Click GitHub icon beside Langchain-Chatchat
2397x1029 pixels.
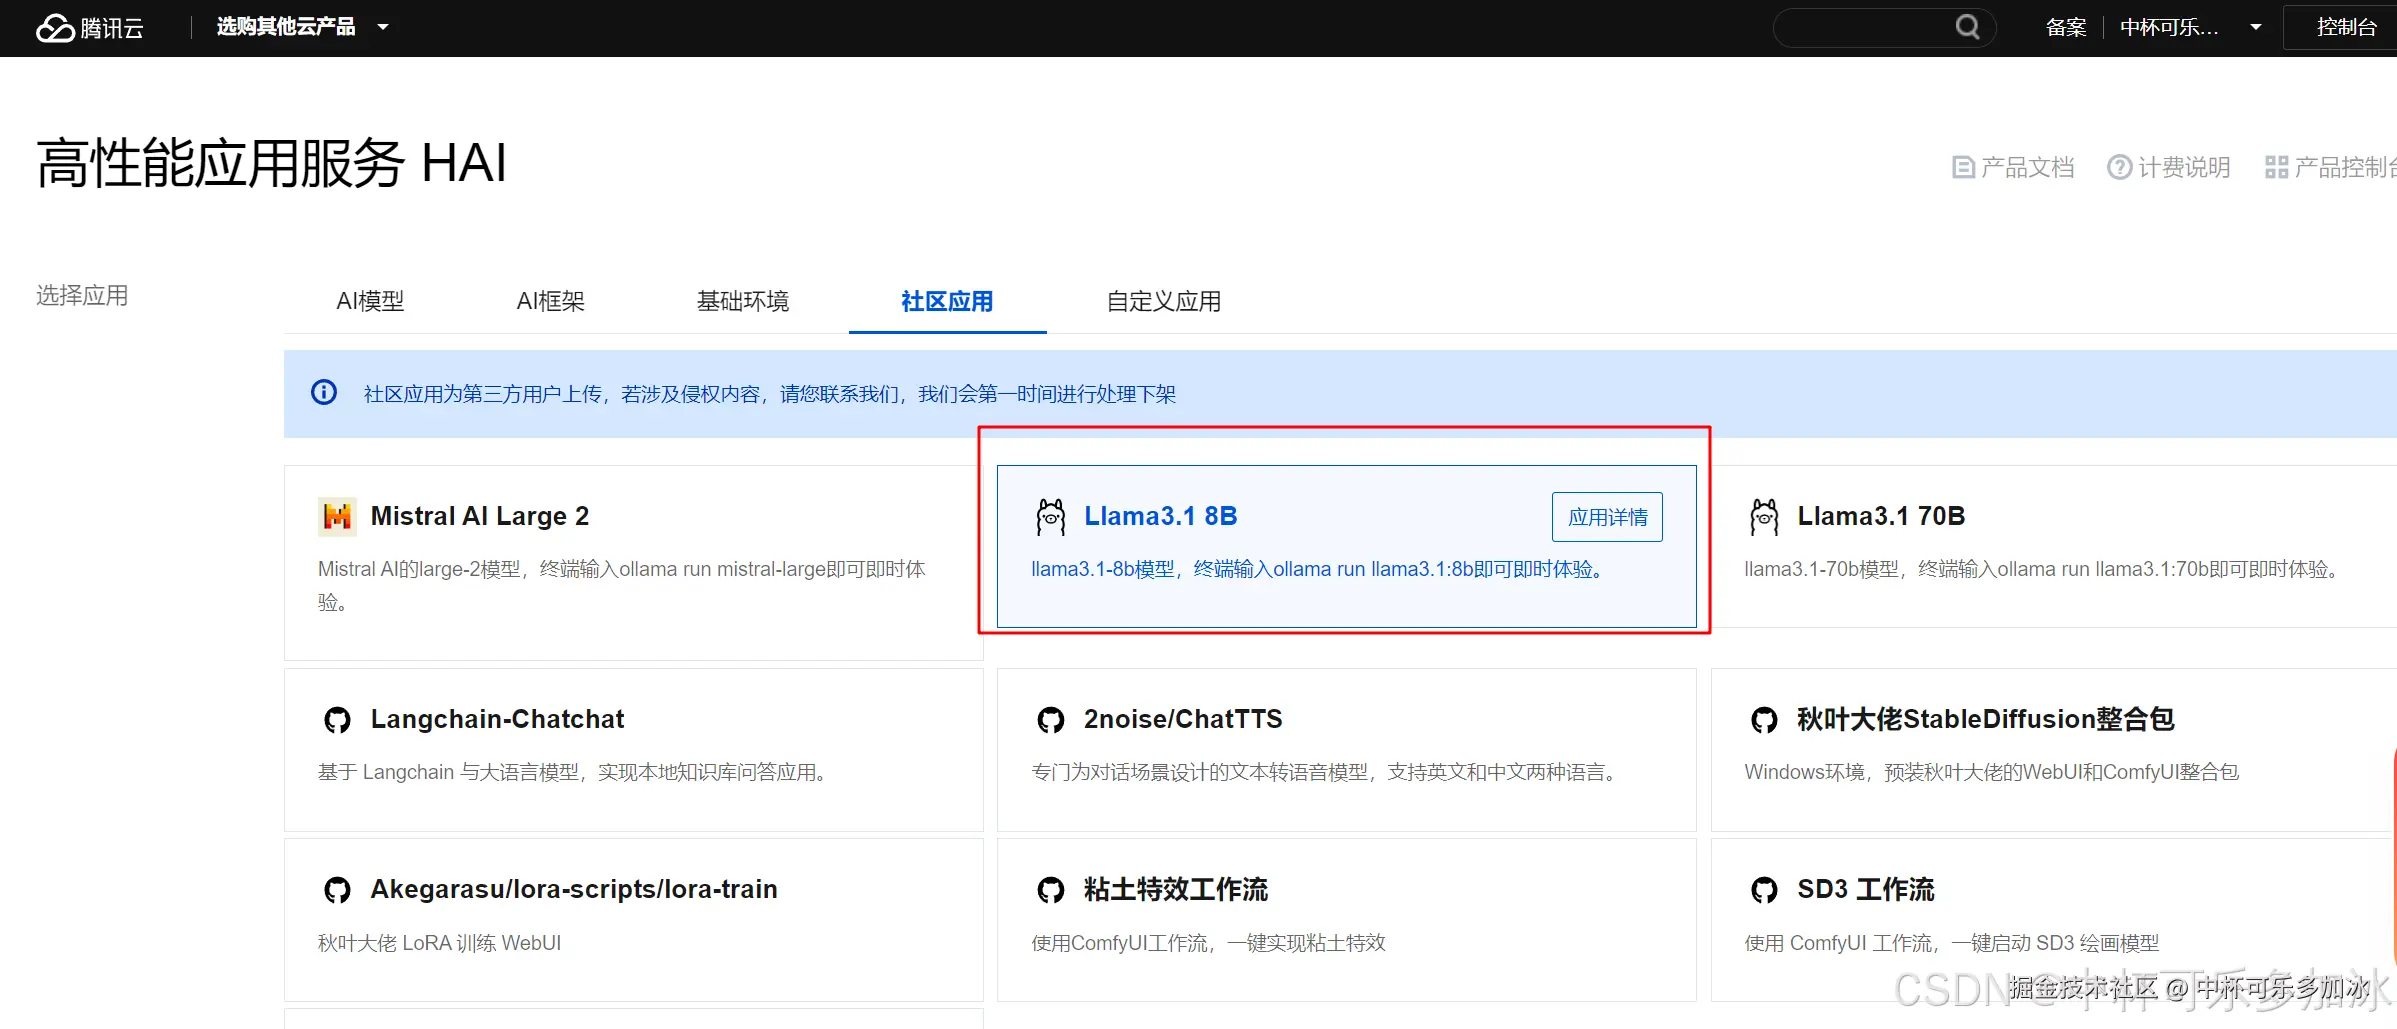pos(338,720)
